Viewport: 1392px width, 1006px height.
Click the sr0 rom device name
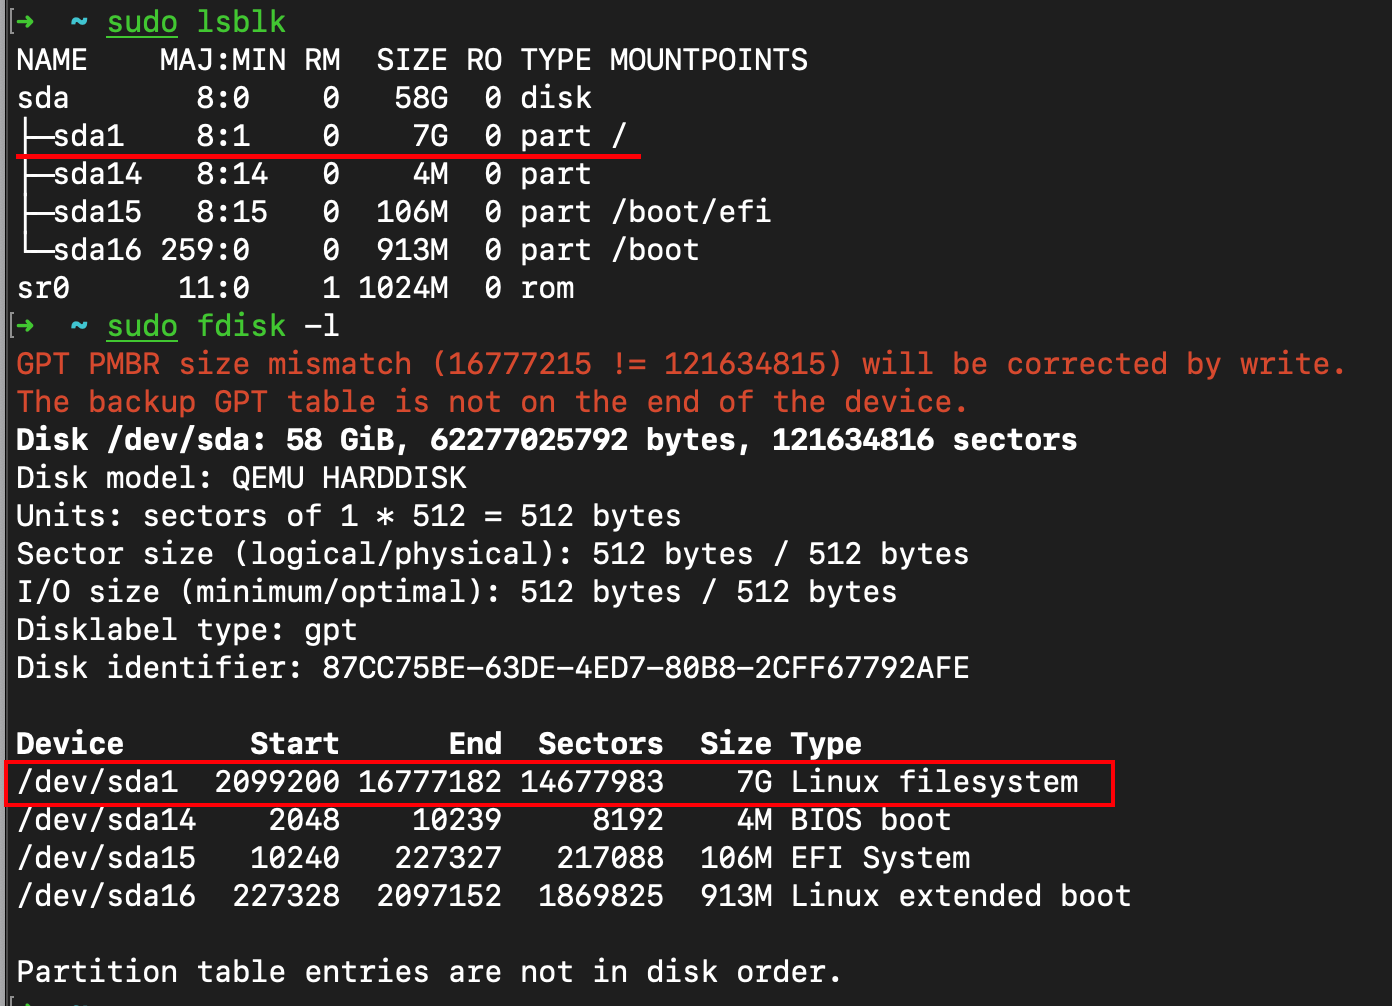pyautogui.click(x=43, y=288)
